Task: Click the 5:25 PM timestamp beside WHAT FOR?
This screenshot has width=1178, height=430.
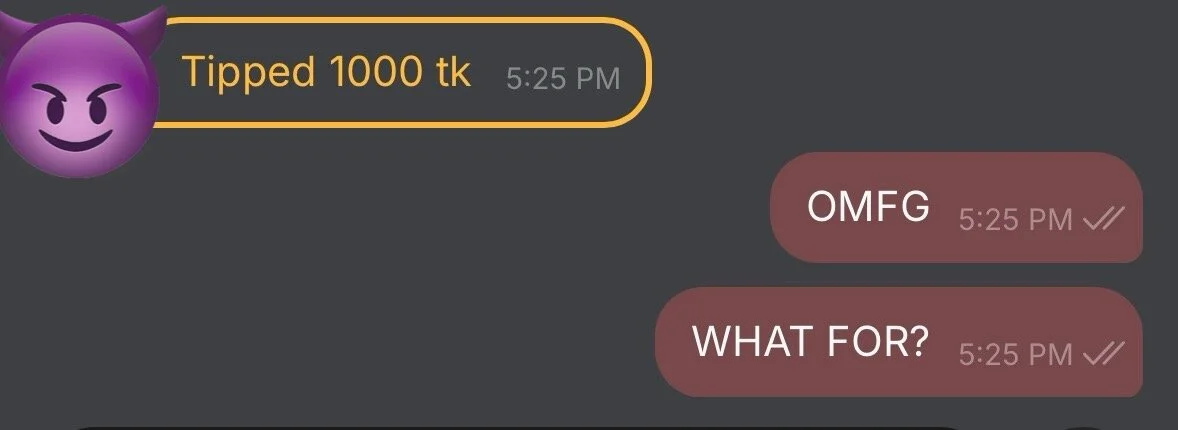Action: click(1015, 354)
